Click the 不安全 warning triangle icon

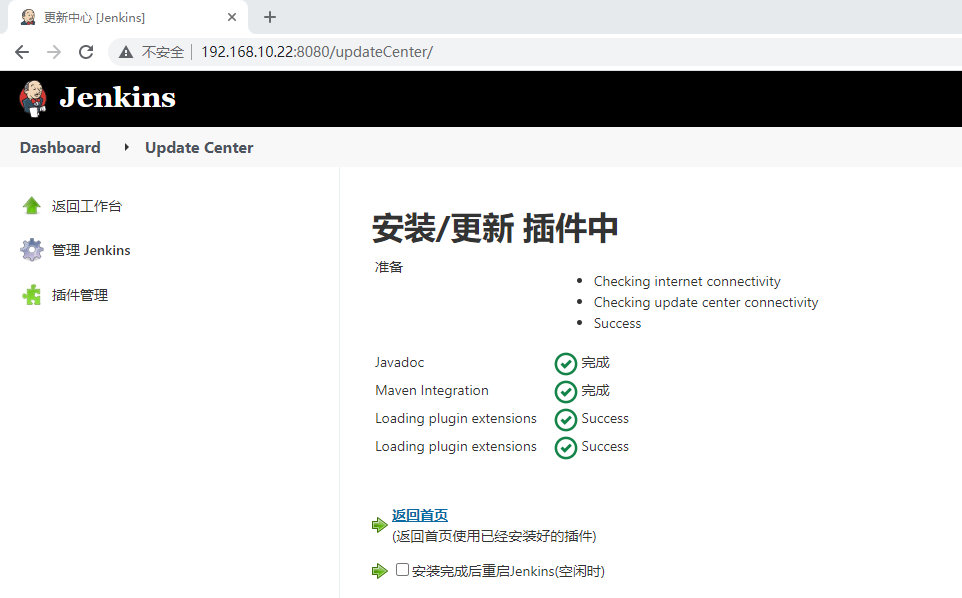coord(126,52)
